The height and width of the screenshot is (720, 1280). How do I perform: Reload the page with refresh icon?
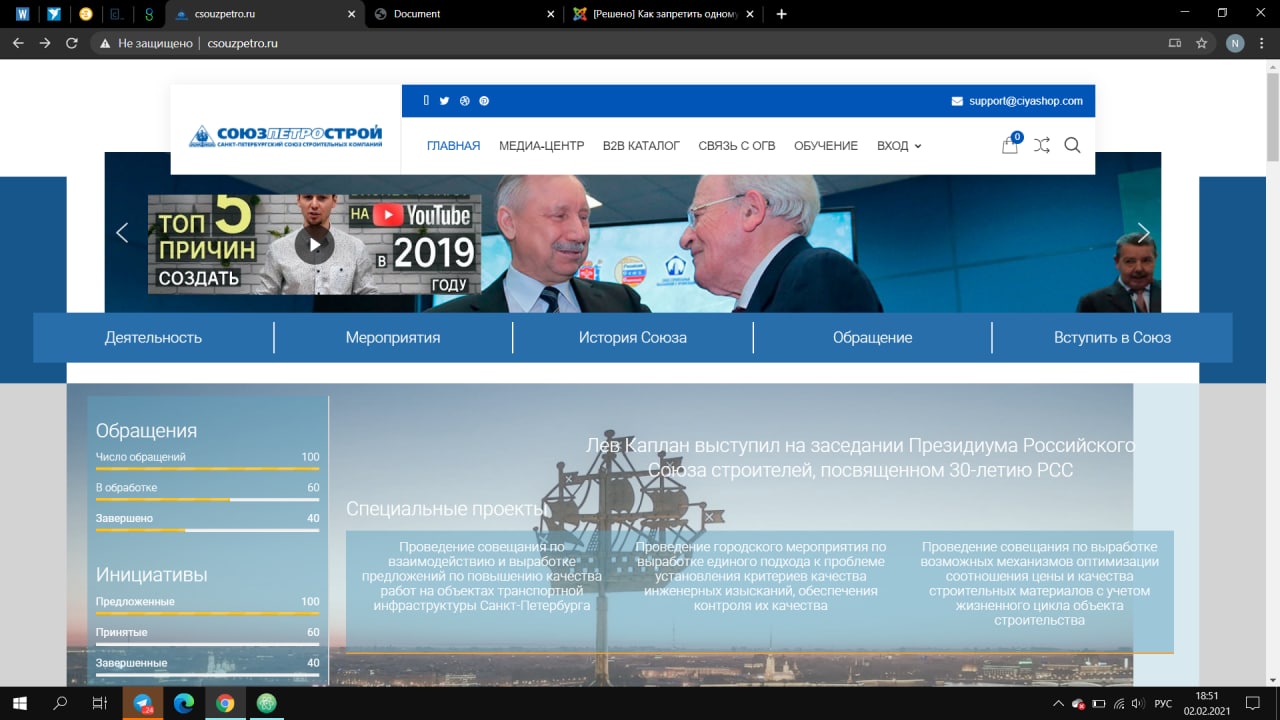(72, 43)
